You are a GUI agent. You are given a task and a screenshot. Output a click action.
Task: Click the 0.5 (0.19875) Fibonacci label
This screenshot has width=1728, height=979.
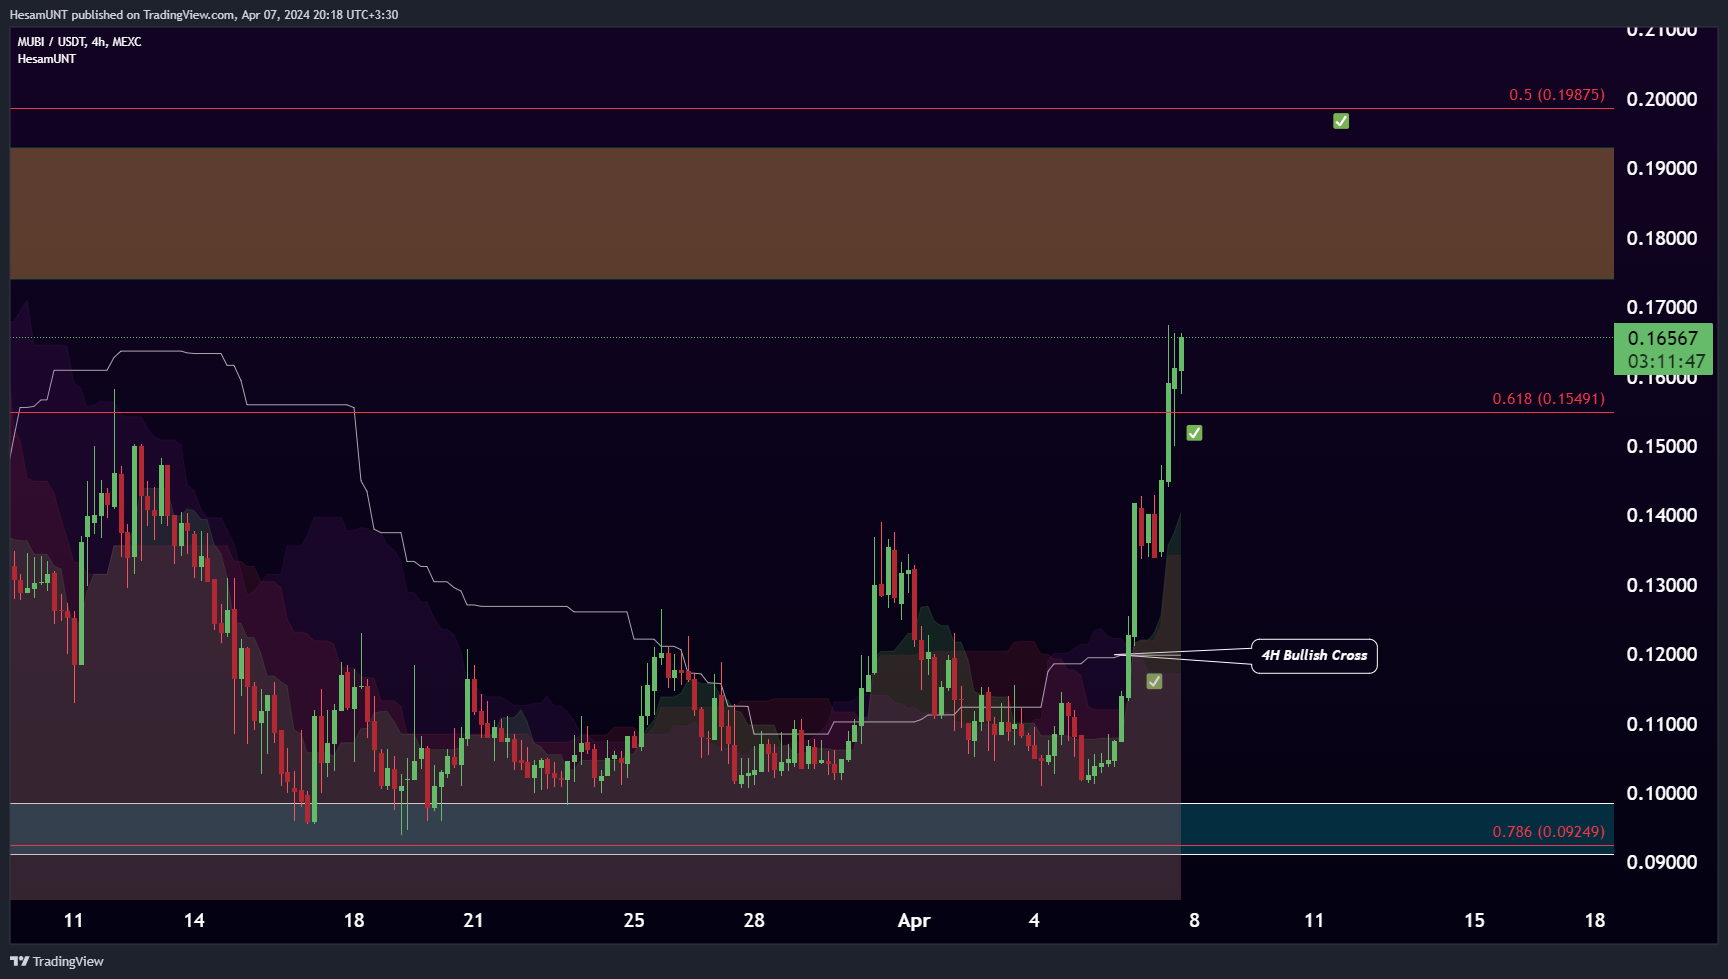(x=1557, y=94)
